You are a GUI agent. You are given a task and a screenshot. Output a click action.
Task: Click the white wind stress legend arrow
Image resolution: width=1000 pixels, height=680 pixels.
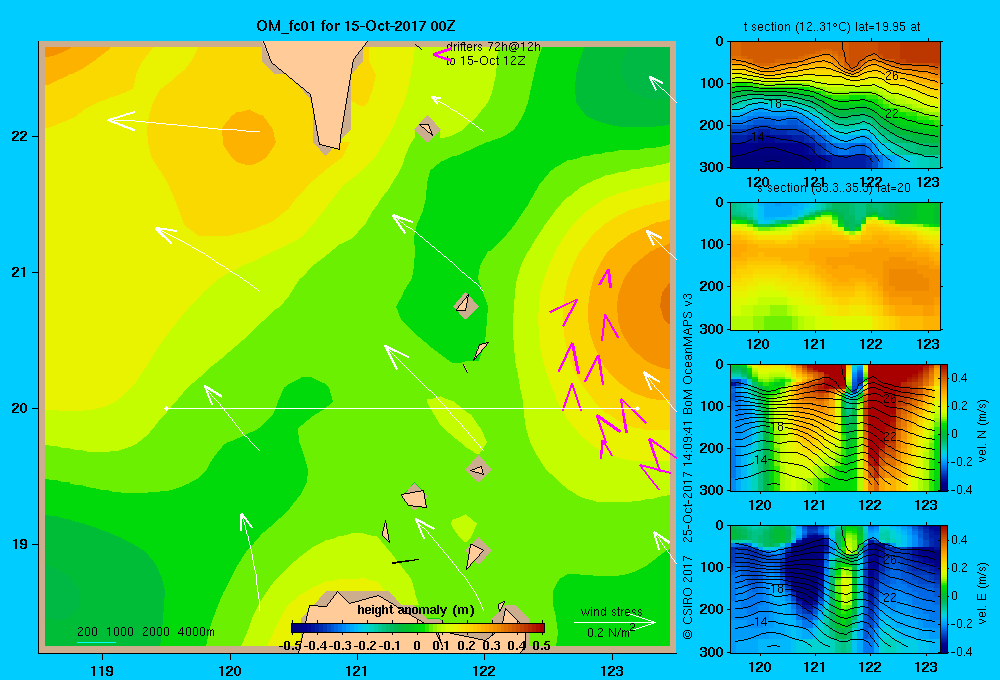pos(615,622)
